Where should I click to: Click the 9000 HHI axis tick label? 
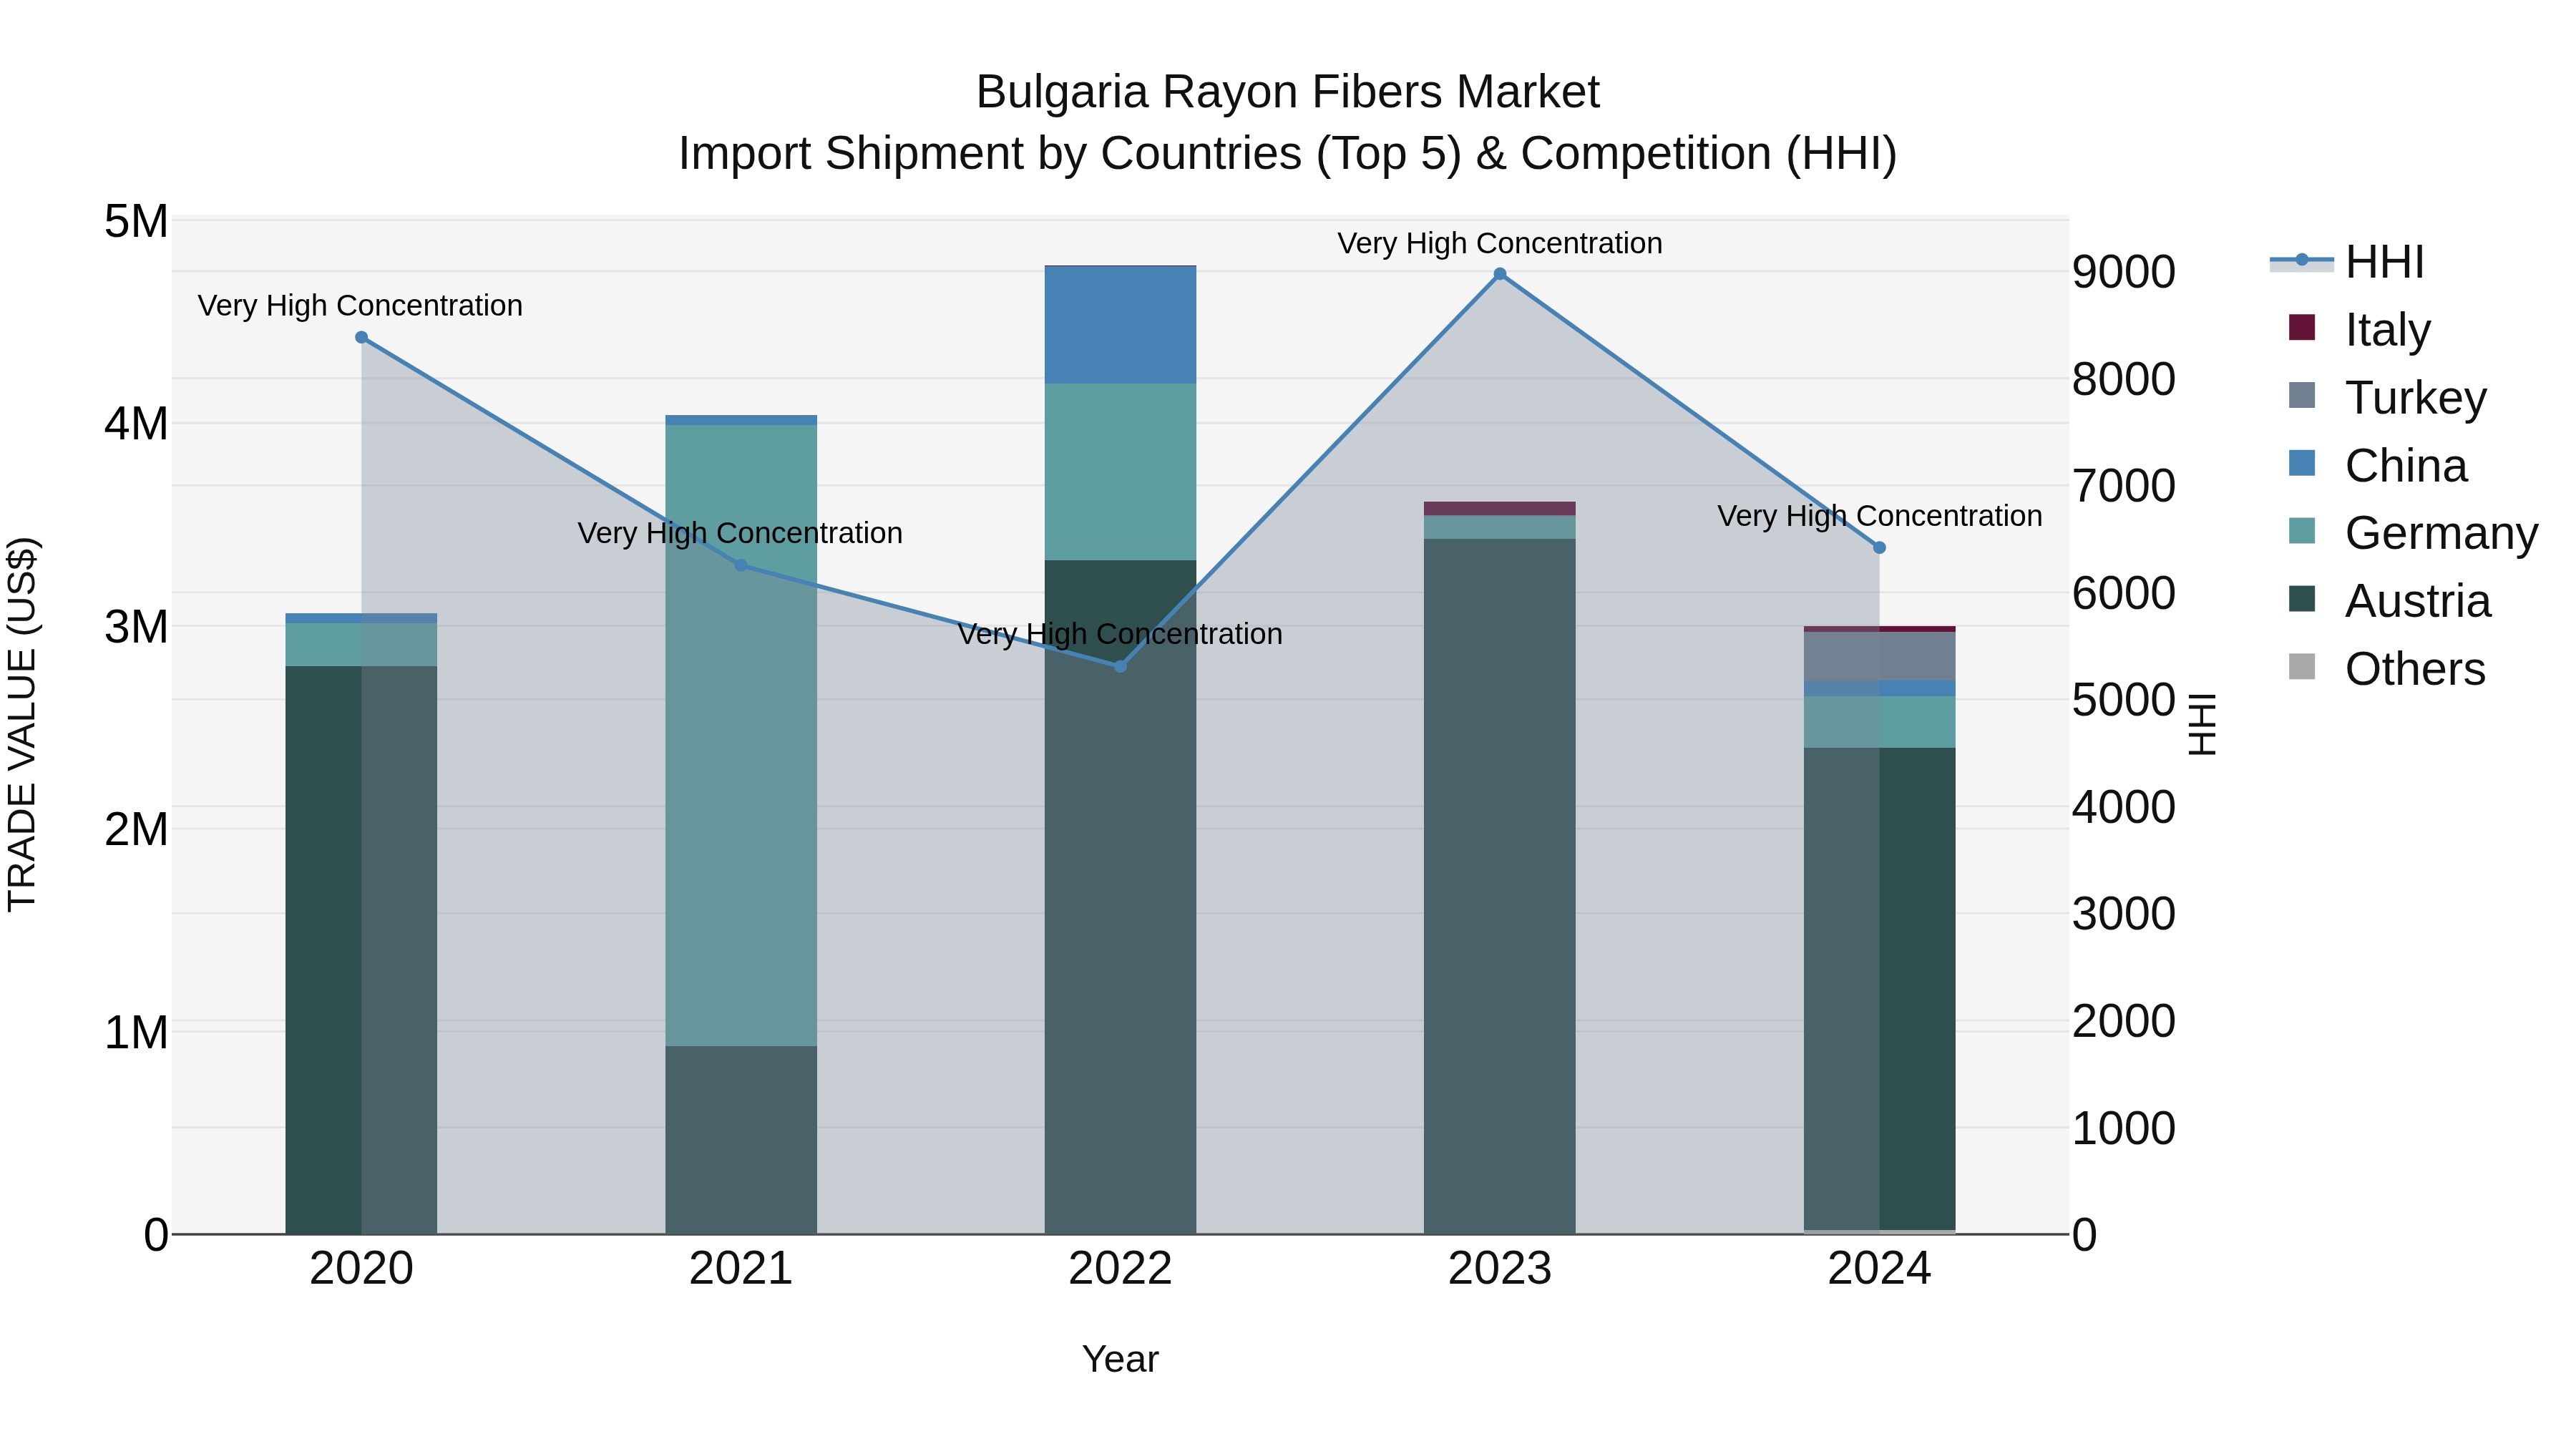click(x=2123, y=272)
